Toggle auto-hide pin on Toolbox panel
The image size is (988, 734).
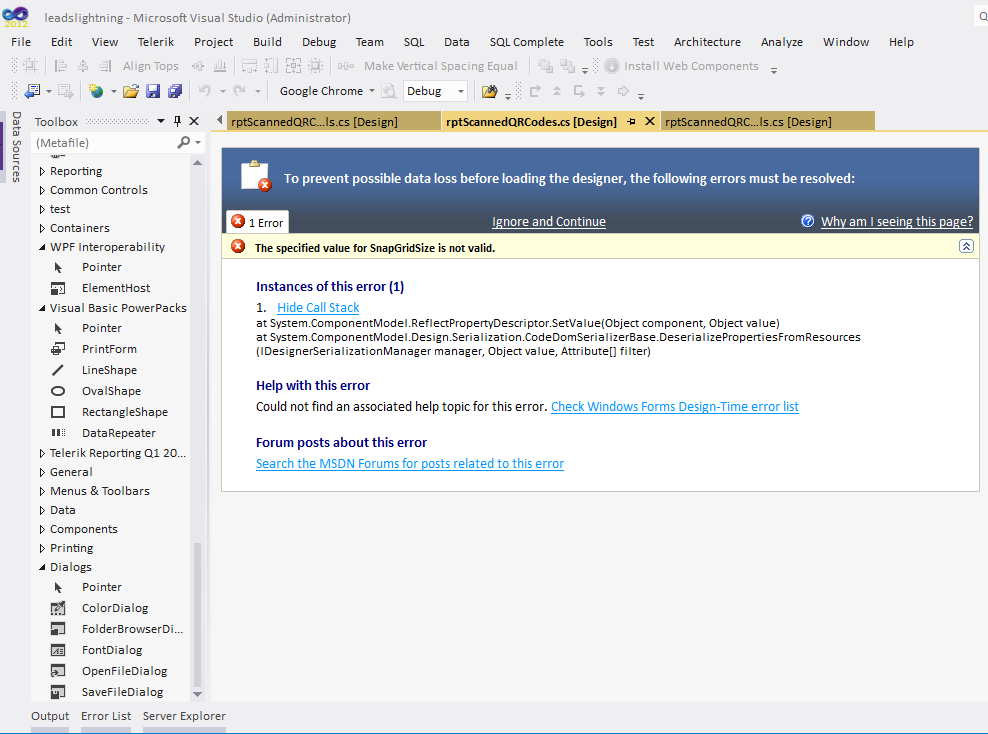click(178, 121)
